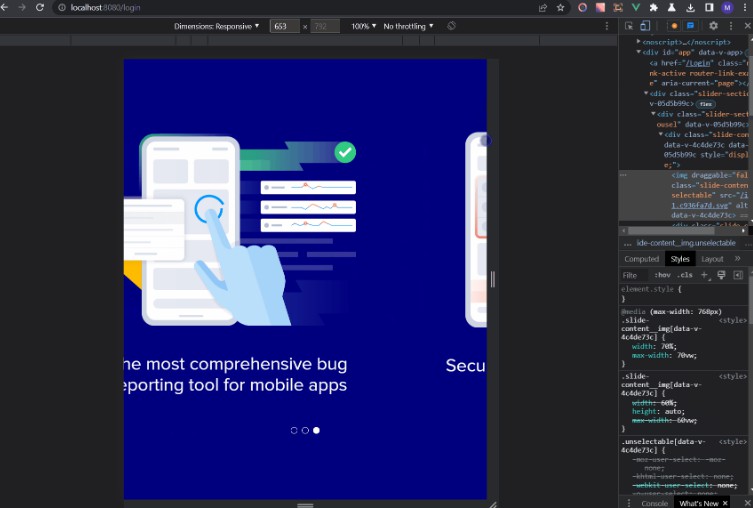Open the Dimensions: Responsive dropdown
753x508 pixels.
point(216,25)
